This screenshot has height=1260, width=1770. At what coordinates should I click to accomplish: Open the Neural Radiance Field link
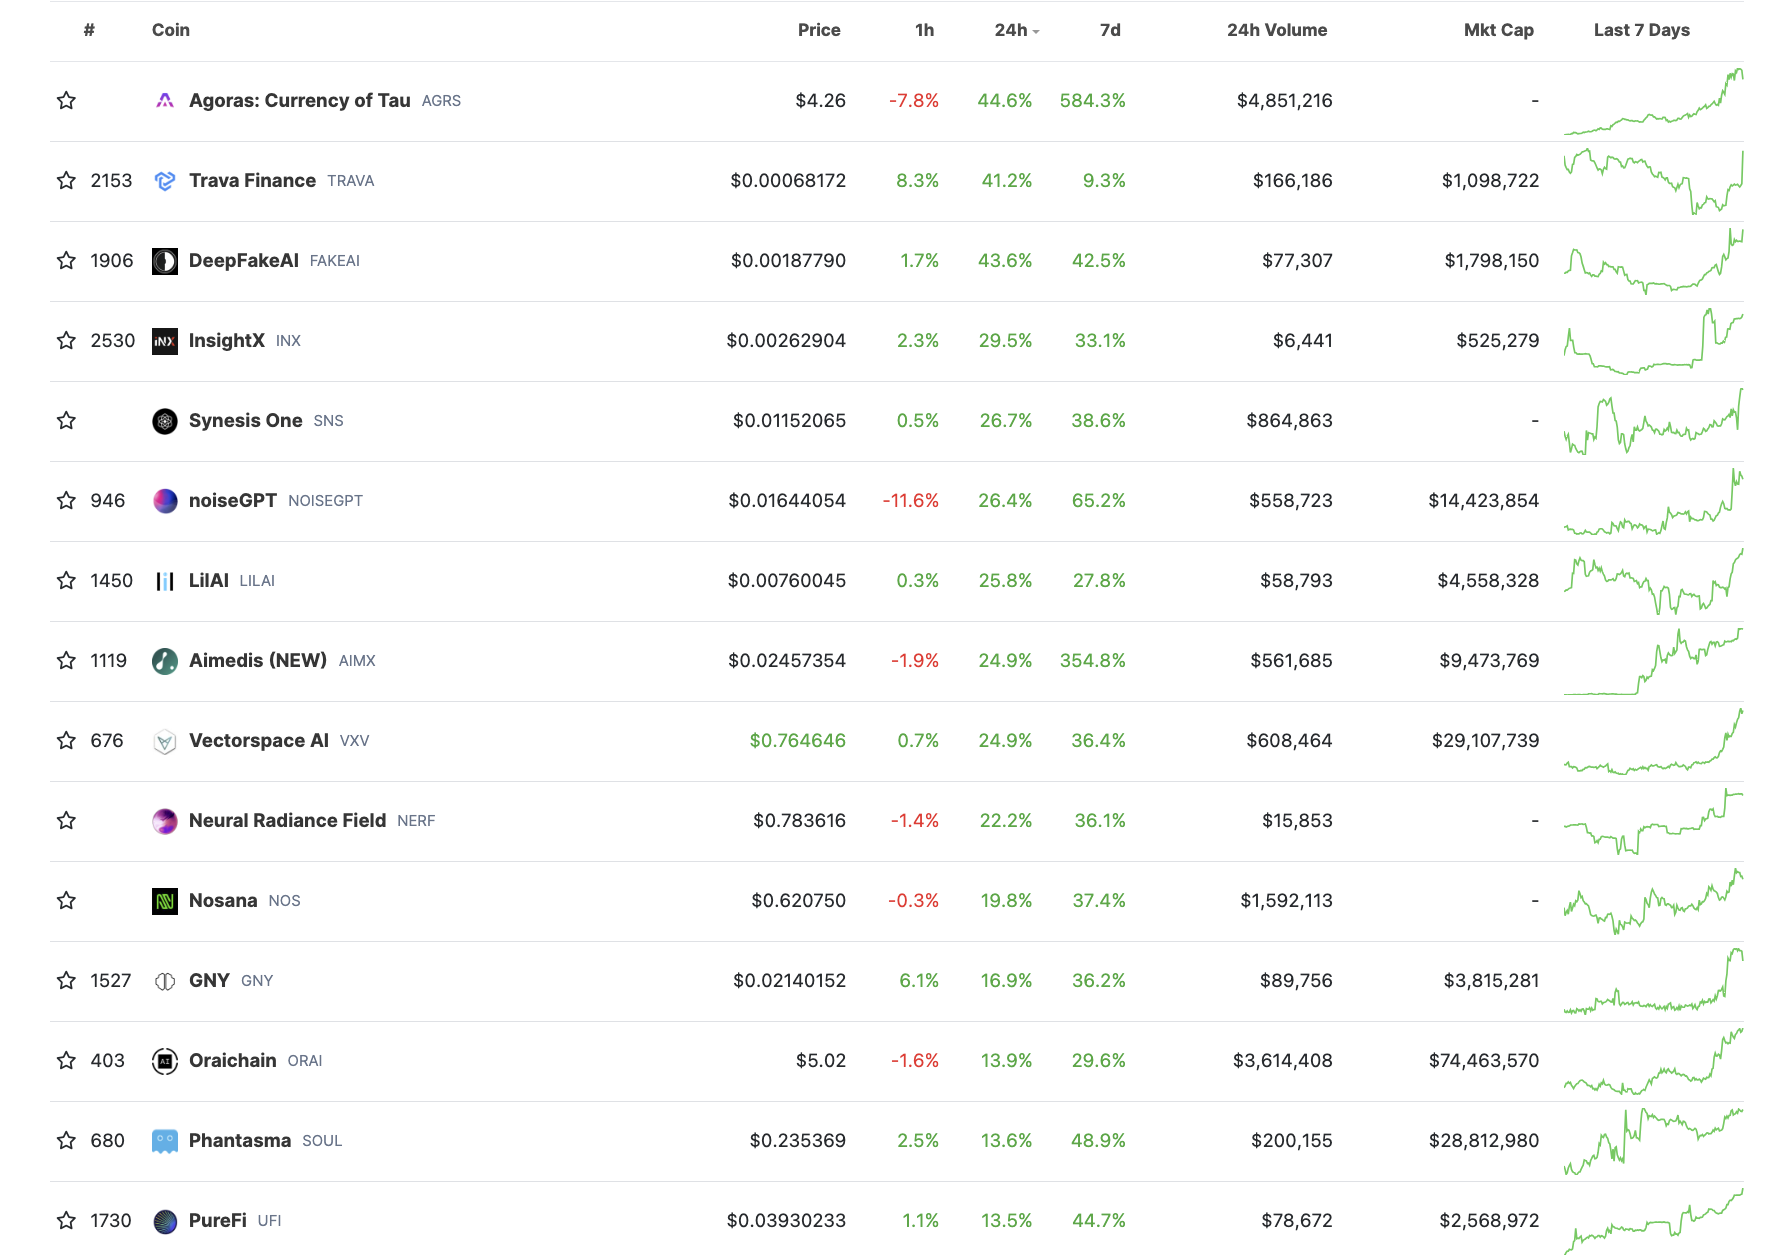click(x=287, y=820)
